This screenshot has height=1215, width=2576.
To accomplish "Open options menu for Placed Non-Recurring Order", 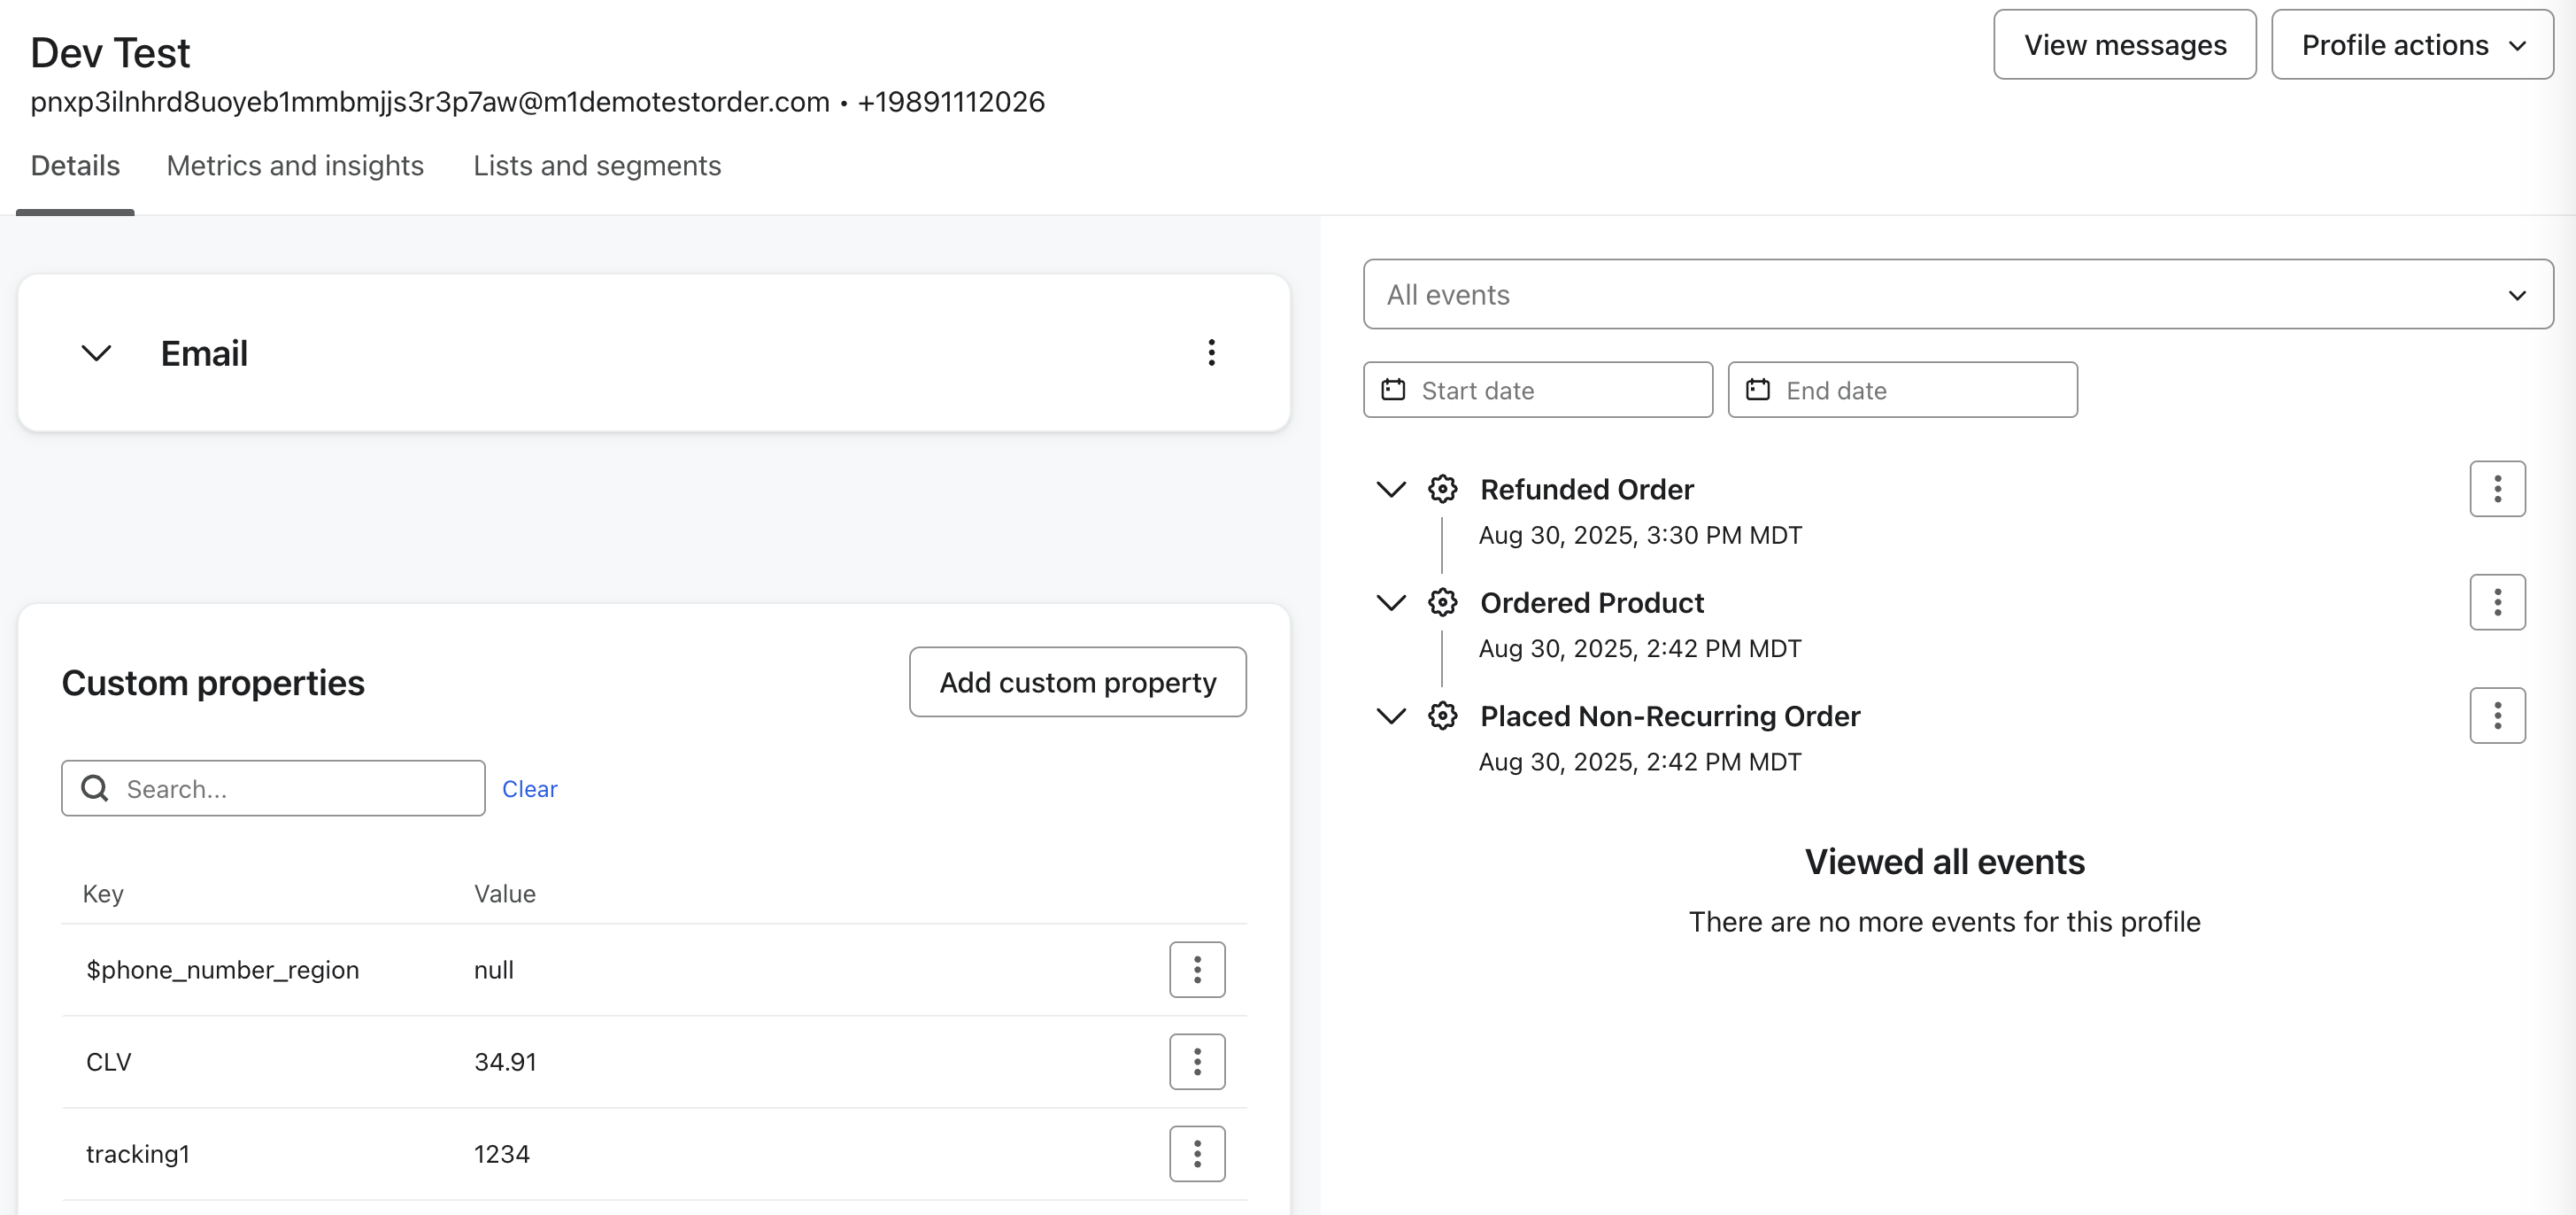I will tap(2497, 715).
